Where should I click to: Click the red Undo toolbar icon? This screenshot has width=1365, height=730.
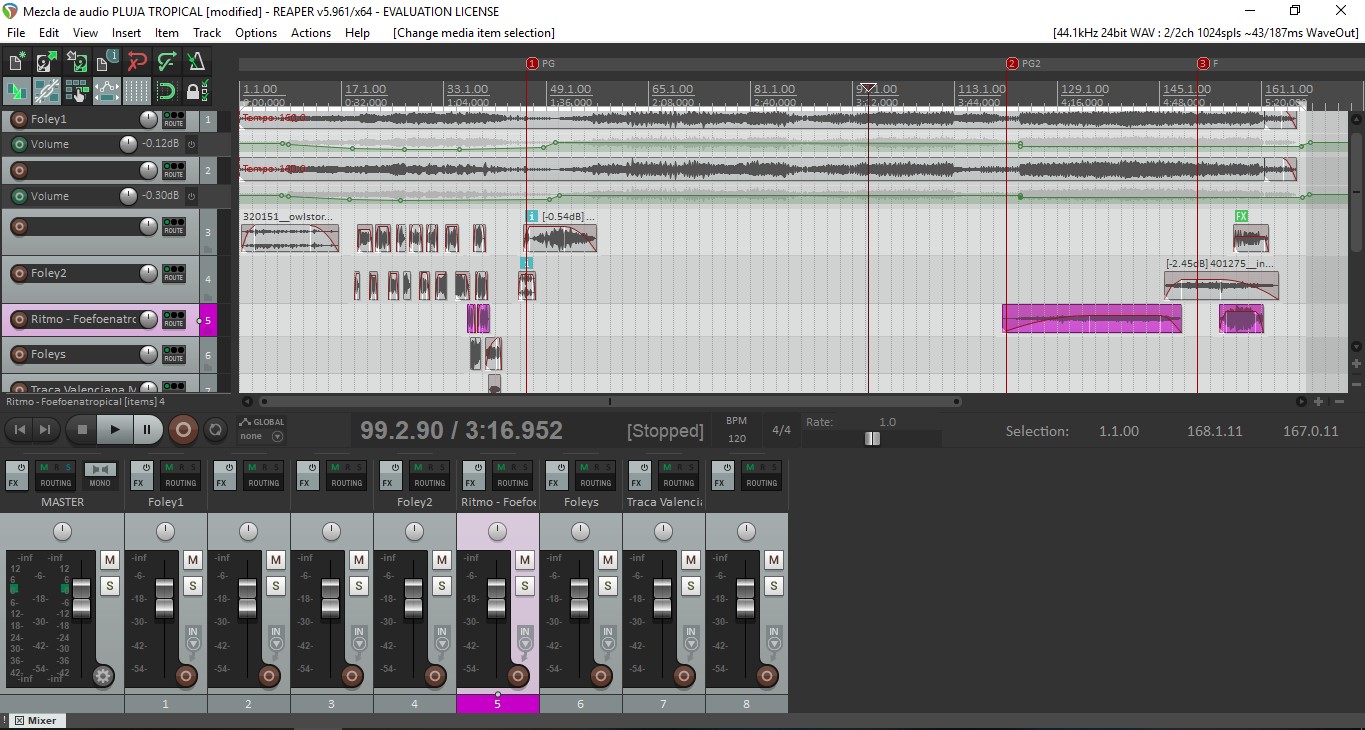[x=137, y=63]
